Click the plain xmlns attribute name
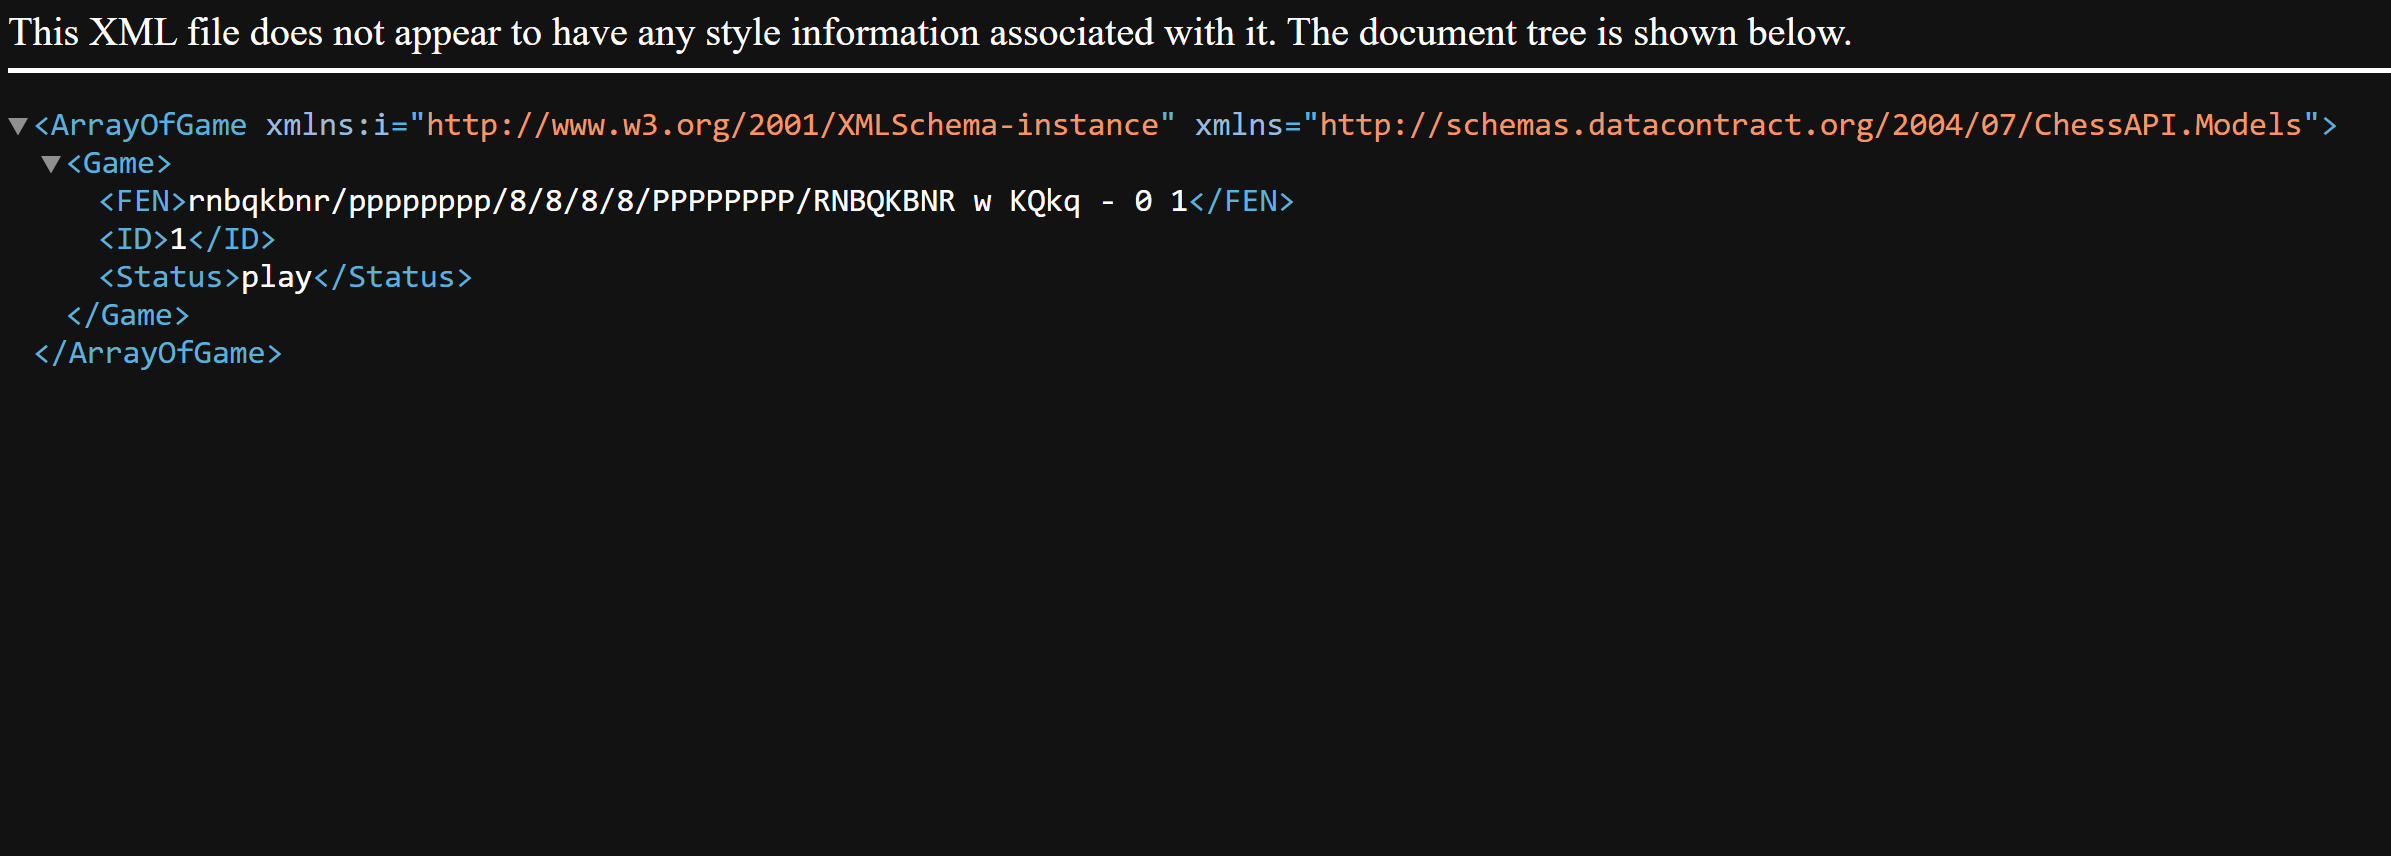 1239,125
